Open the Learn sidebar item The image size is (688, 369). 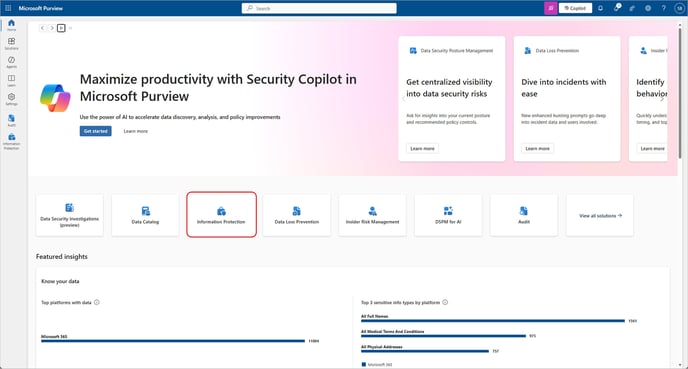[x=11, y=80]
